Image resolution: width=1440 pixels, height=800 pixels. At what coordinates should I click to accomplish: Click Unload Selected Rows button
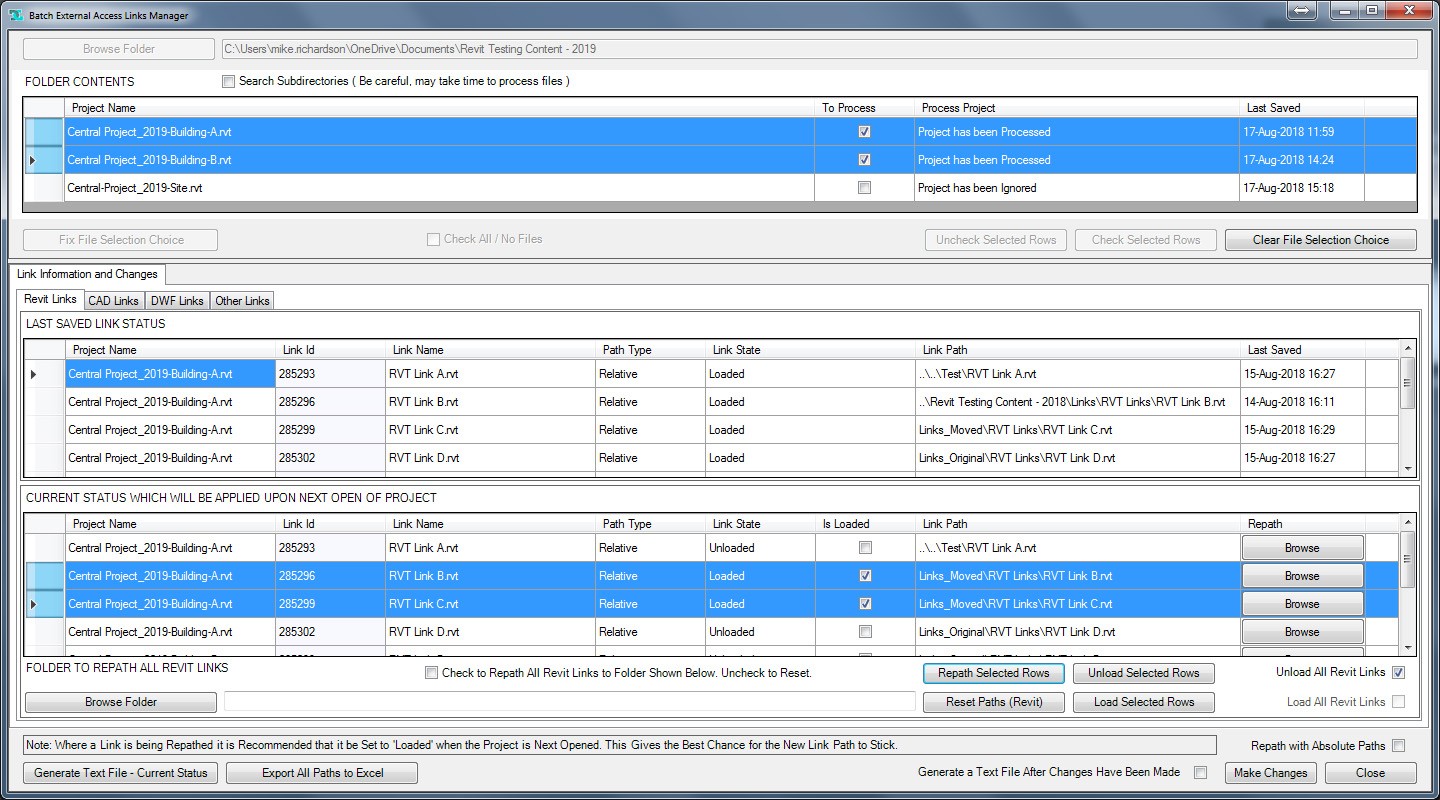coord(1143,673)
